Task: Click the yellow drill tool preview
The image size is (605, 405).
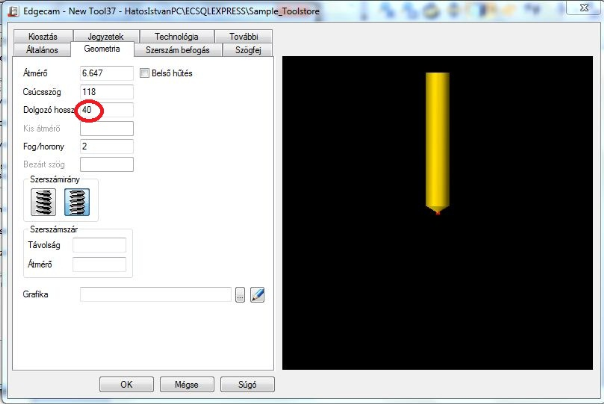Action: click(x=438, y=143)
